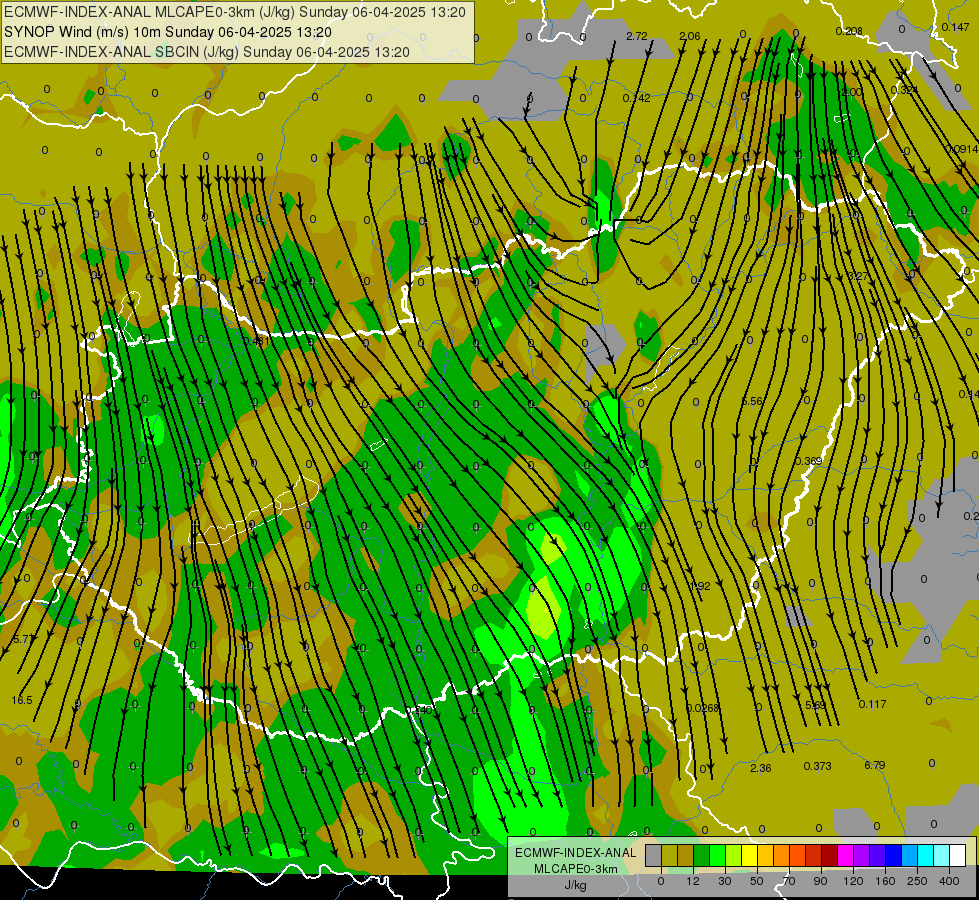Image resolution: width=979 pixels, height=900 pixels.
Task: Pick the purple legend swatch above 120
Action: click(x=862, y=855)
